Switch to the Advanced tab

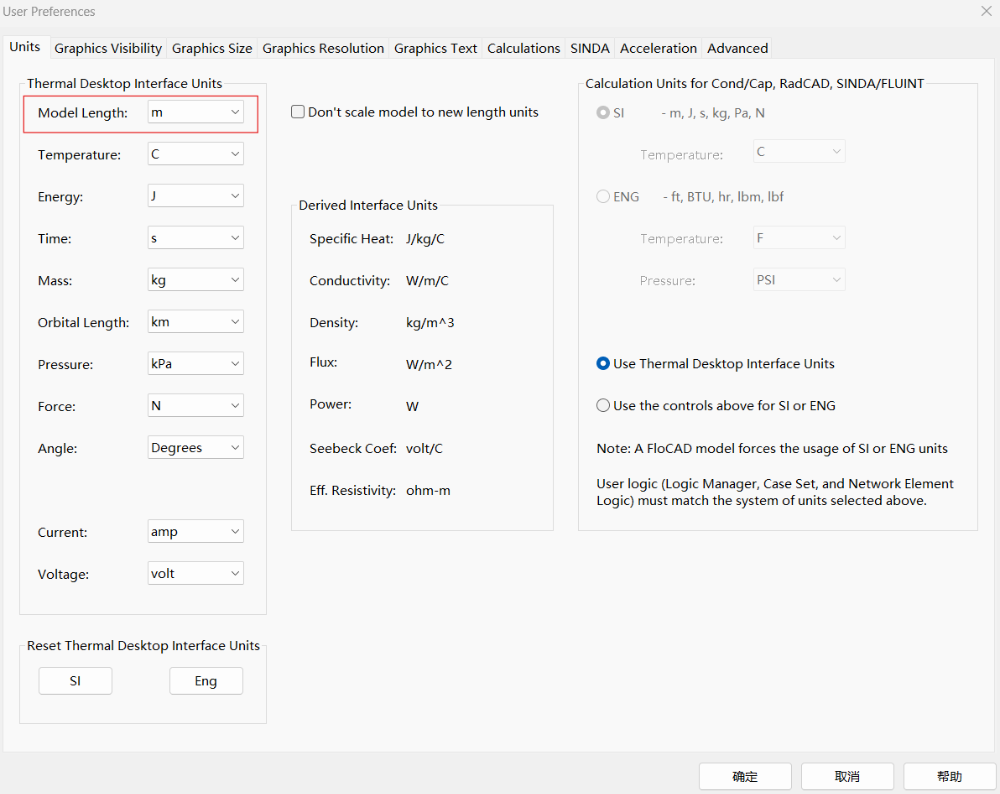coord(737,48)
